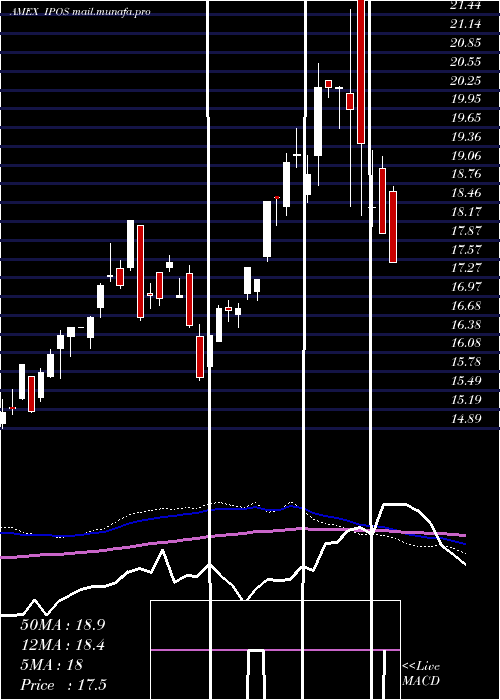
Task: Click the 20.85 price axis label
Action: click(466, 42)
